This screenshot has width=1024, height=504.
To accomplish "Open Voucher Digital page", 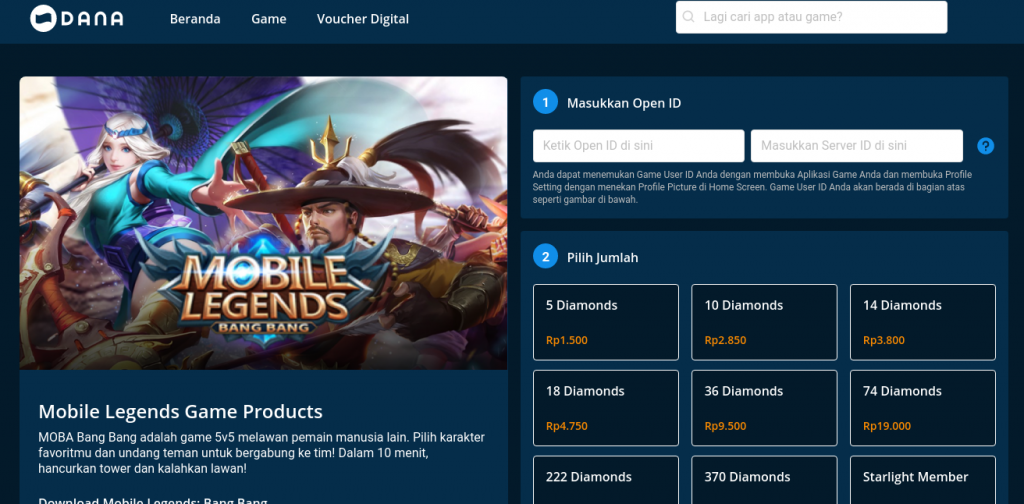I will (362, 19).
